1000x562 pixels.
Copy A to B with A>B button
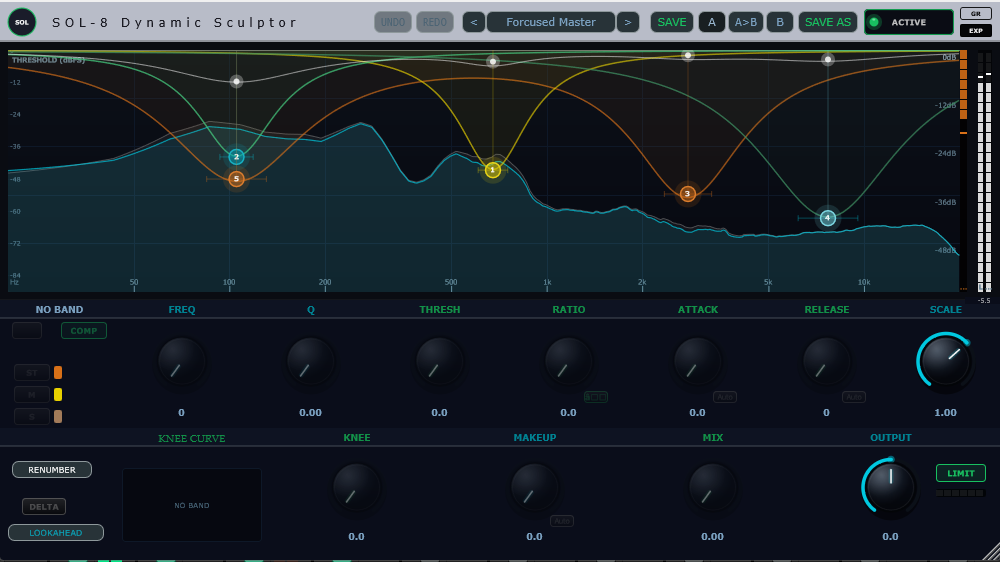point(746,22)
